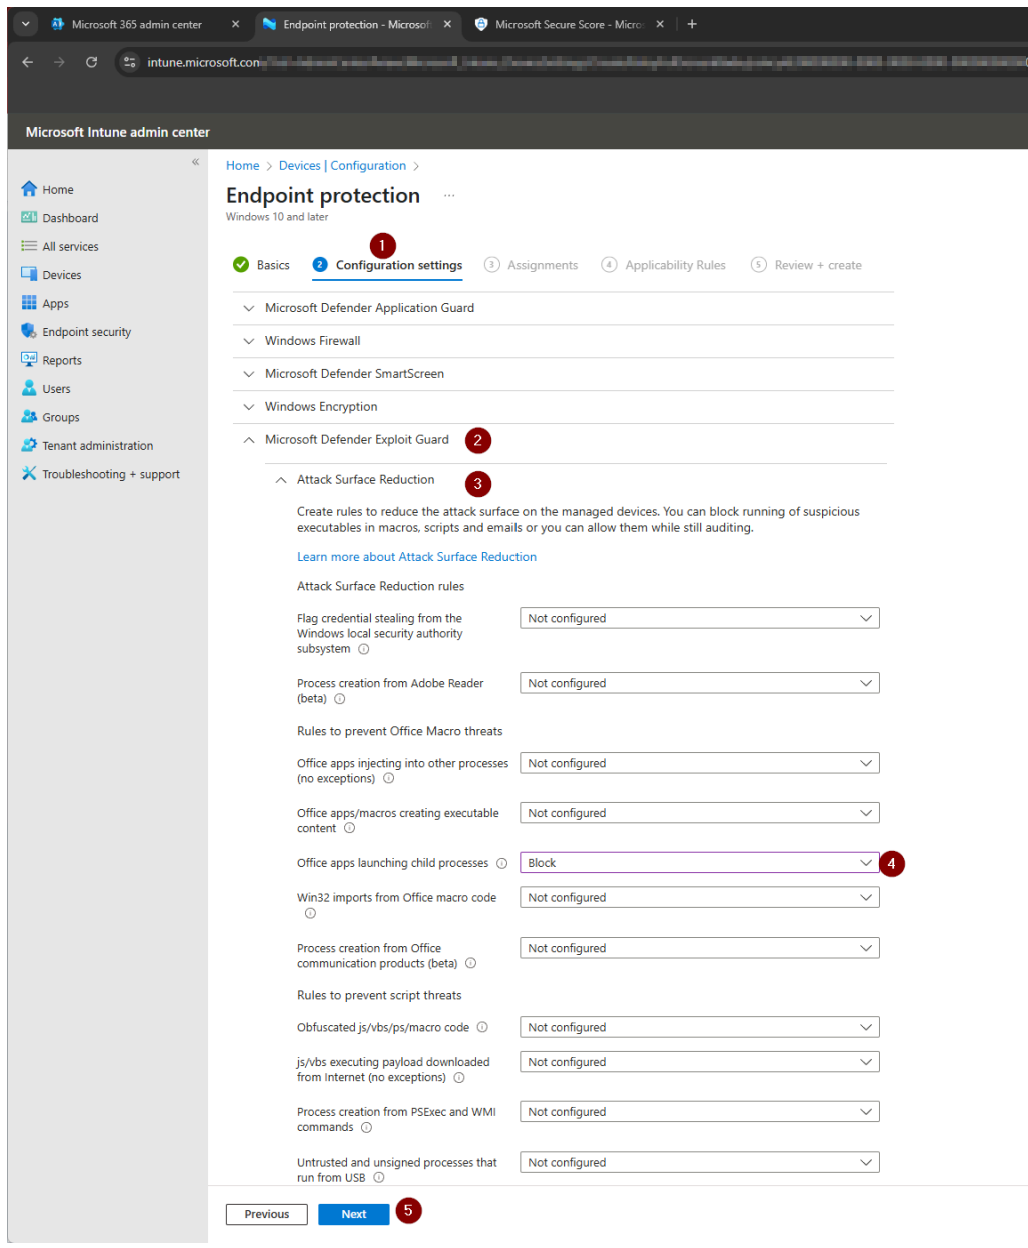
Task: Select the Configuration settings step
Action: point(387,265)
